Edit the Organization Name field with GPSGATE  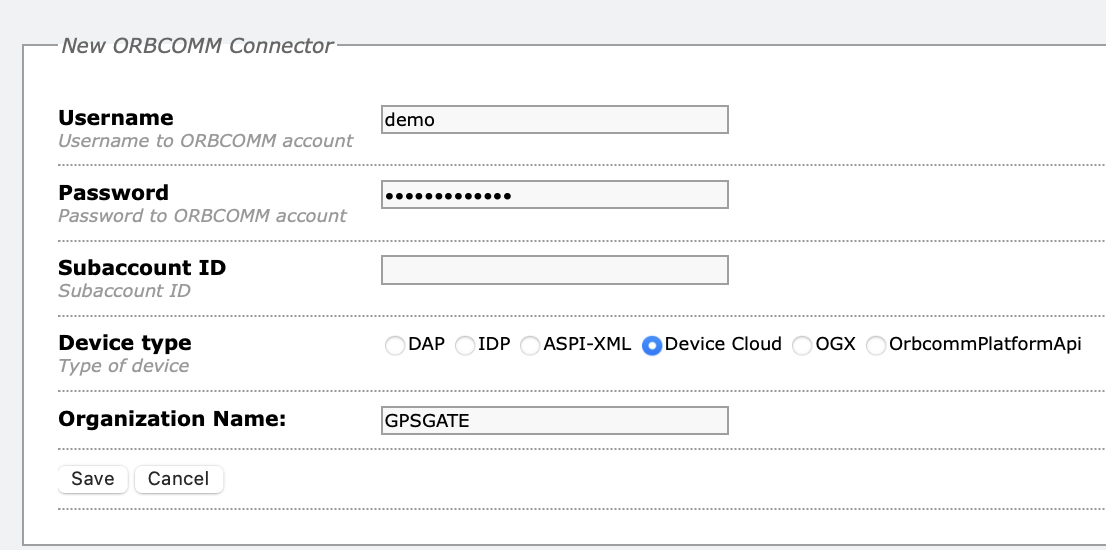click(x=554, y=420)
